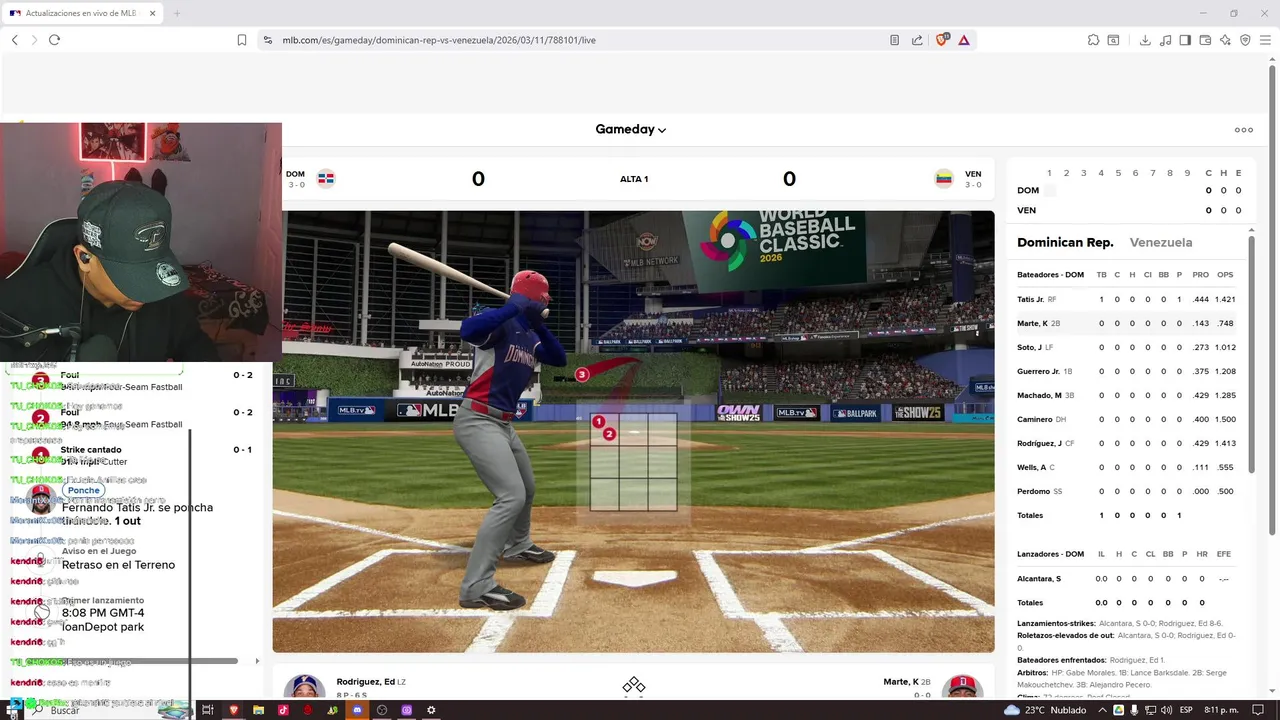The height and width of the screenshot is (720, 1280).
Task: Select Perdomo in batters list
Action: coord(1127,491)
